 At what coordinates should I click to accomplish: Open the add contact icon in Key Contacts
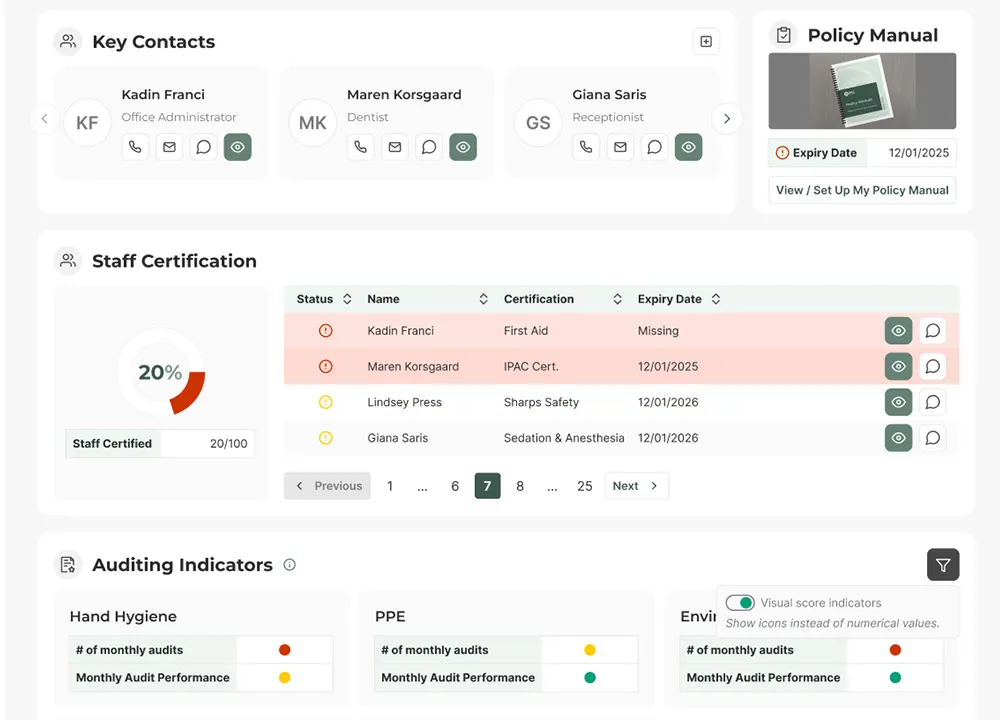706,41
